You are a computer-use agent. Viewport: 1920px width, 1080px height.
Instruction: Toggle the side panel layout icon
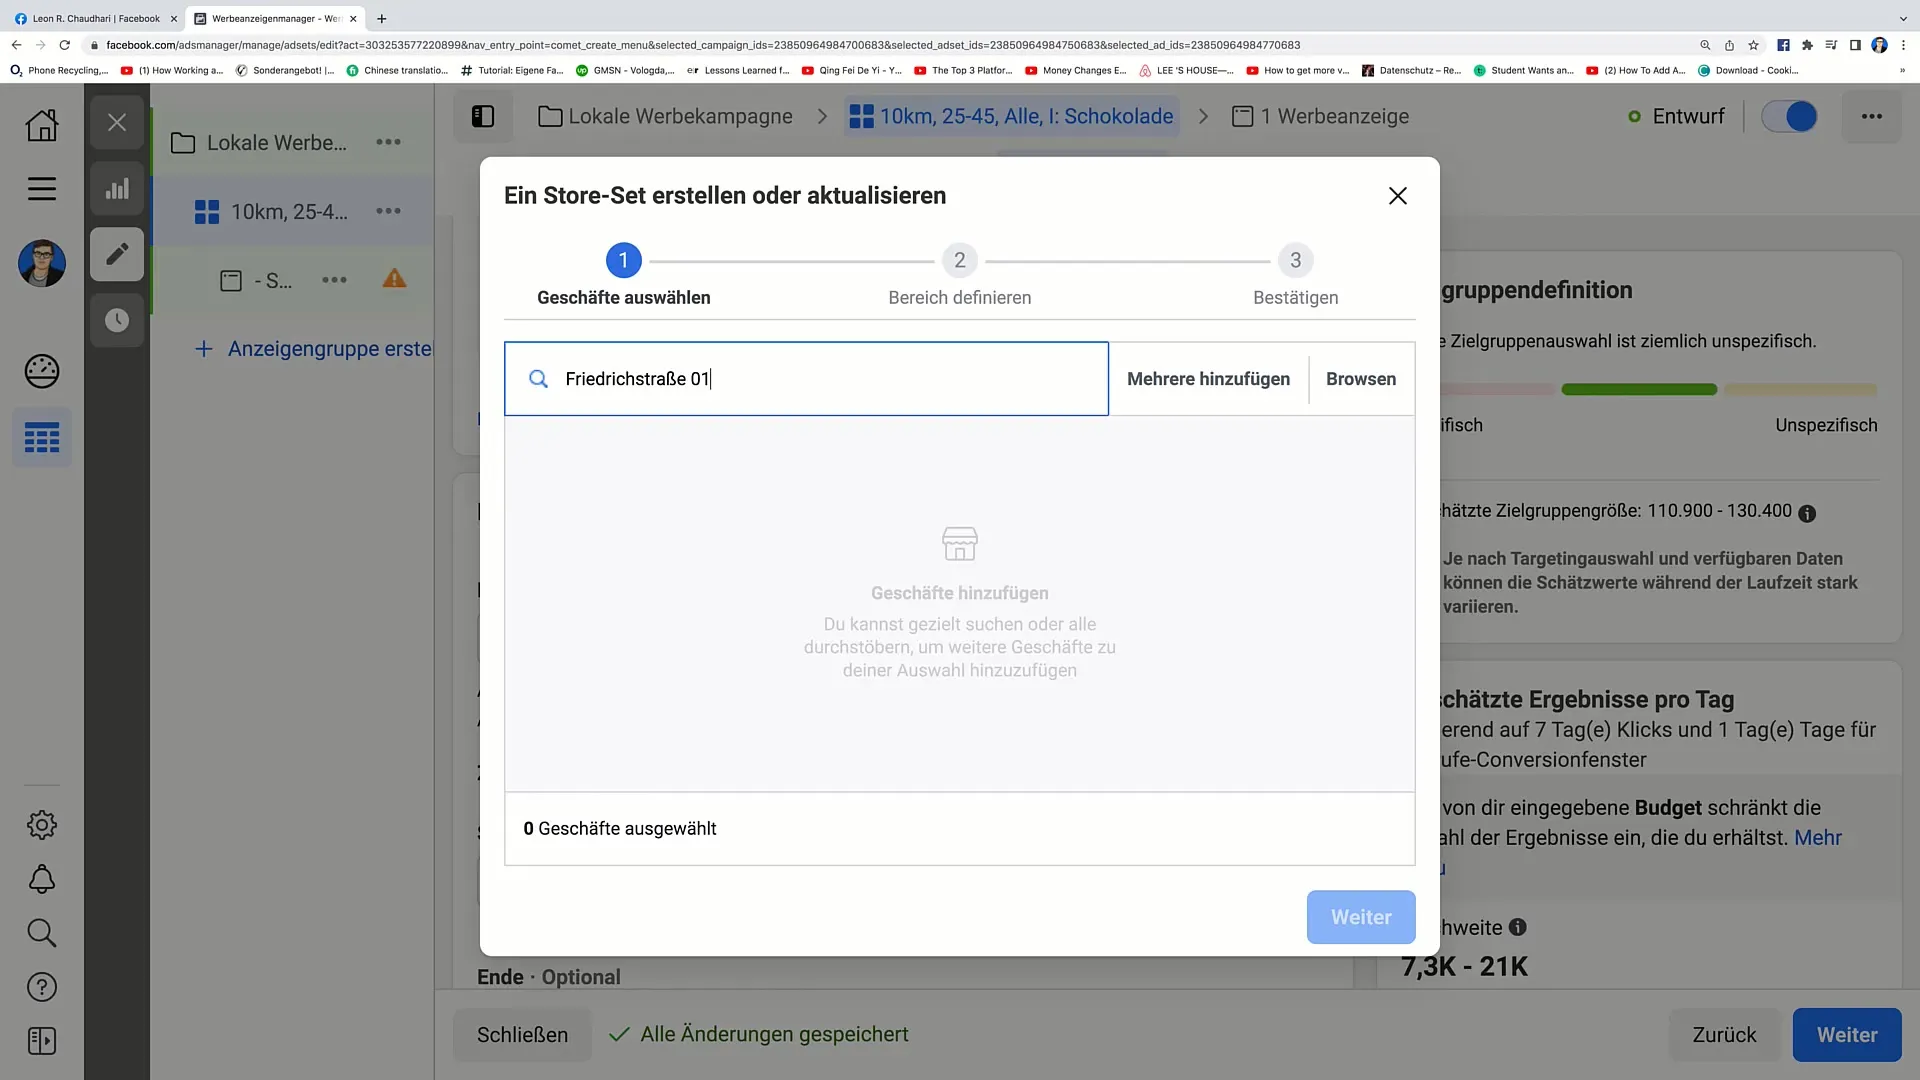[x=483, y=117]
